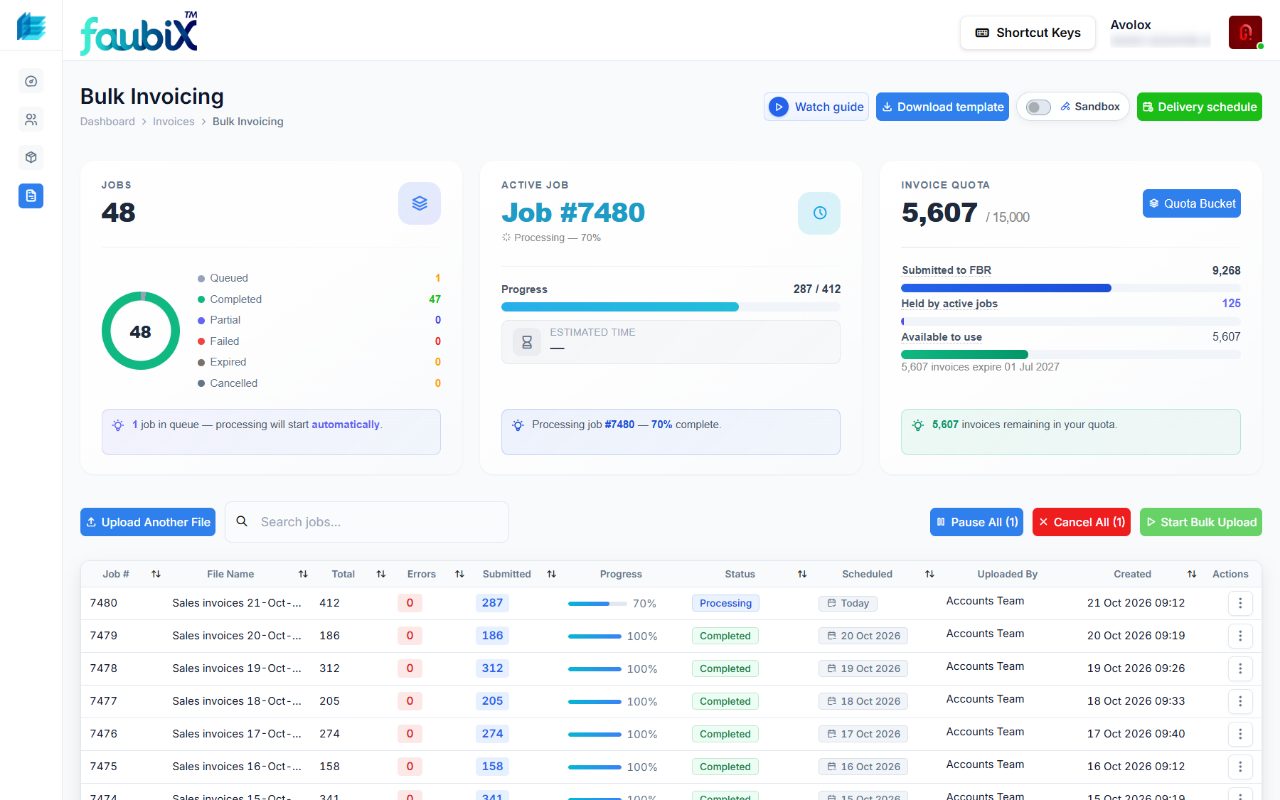
Task: Sort the table by the Status column
Action: (x=802, y=574)
